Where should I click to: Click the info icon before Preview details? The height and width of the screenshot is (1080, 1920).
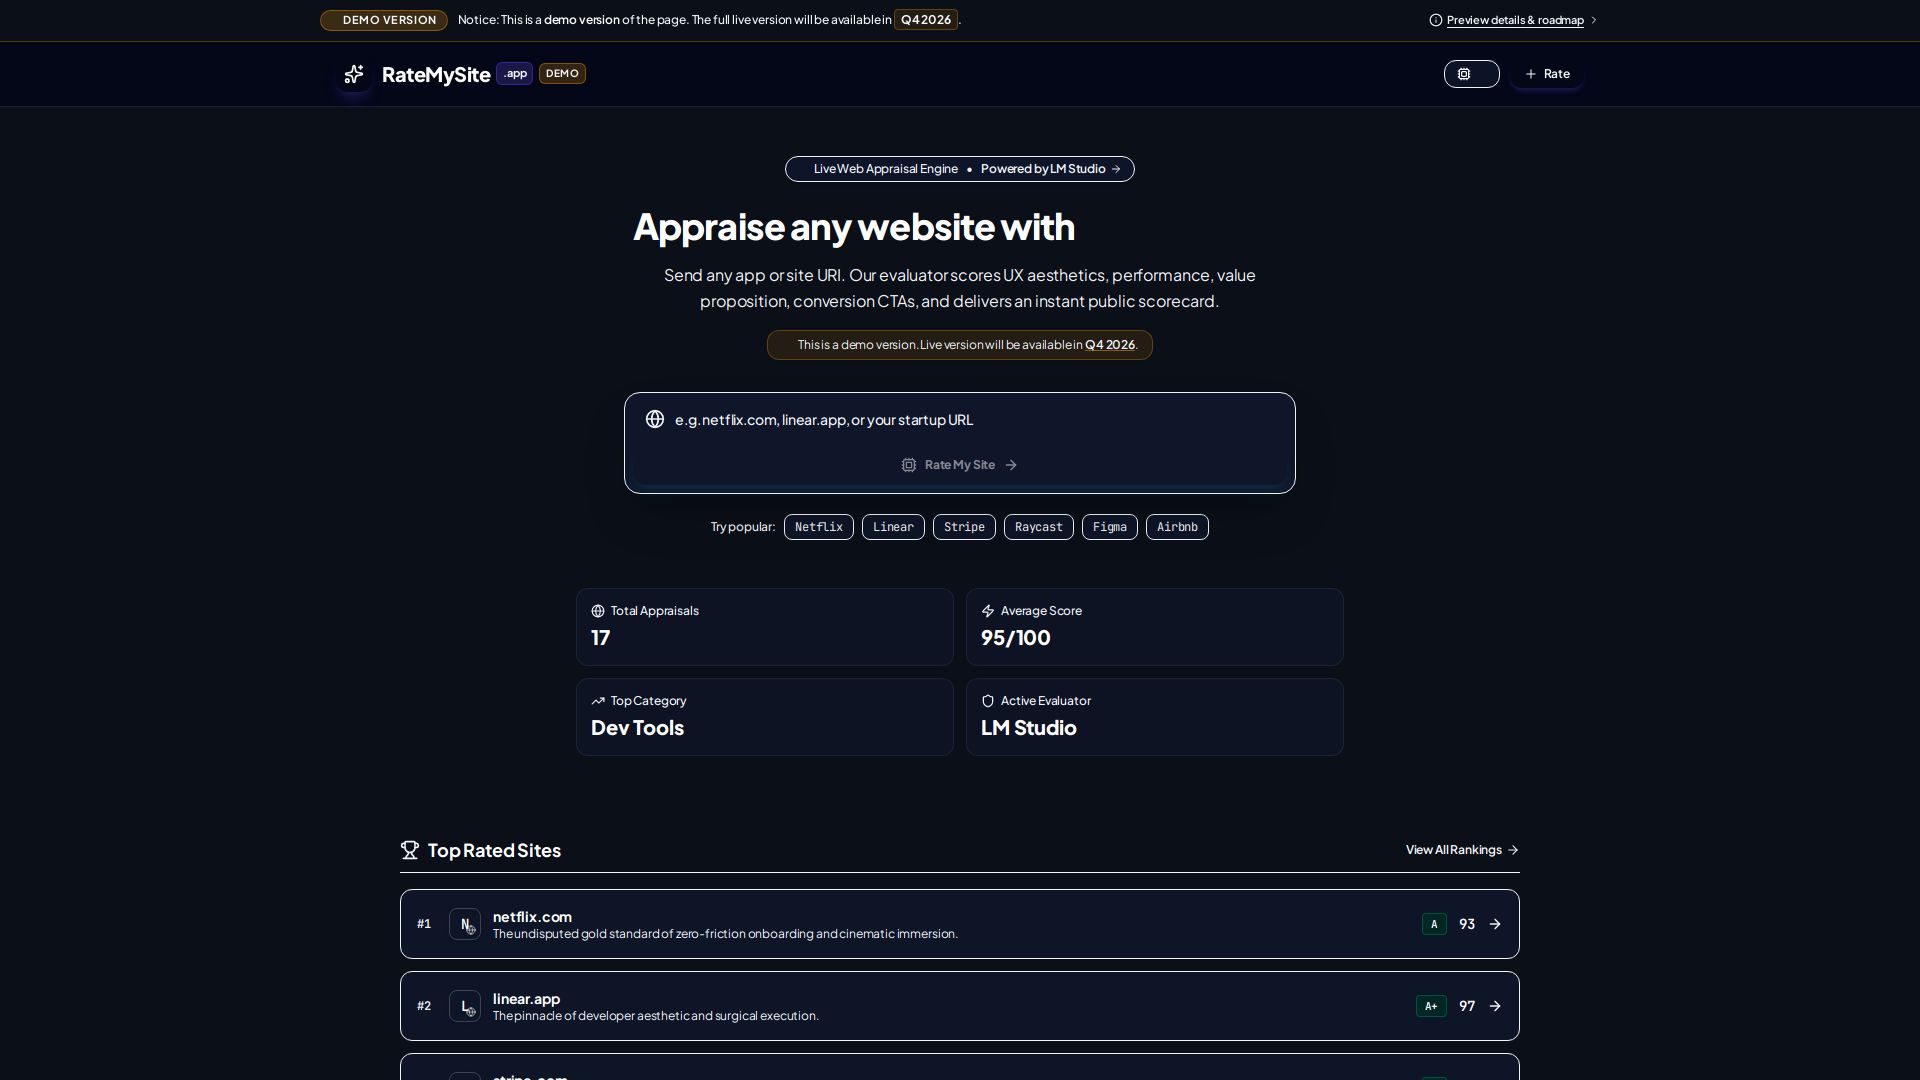tap(1436, 20)
